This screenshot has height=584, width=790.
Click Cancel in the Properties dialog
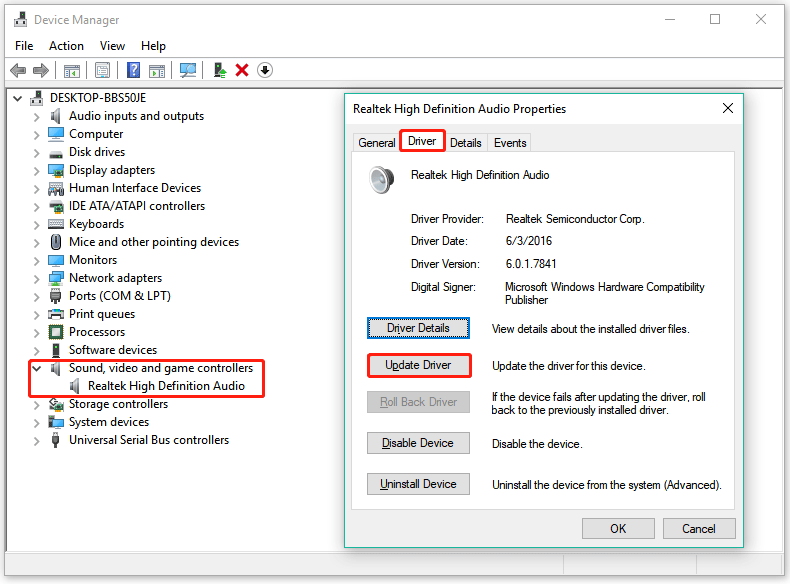coord(699,529)
